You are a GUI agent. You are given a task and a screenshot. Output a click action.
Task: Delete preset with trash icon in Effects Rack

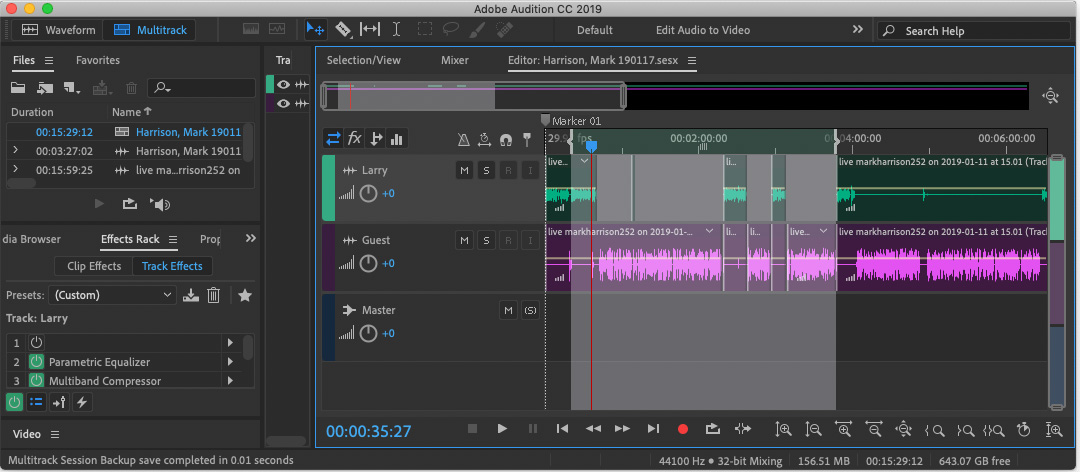tap(214, 296)
